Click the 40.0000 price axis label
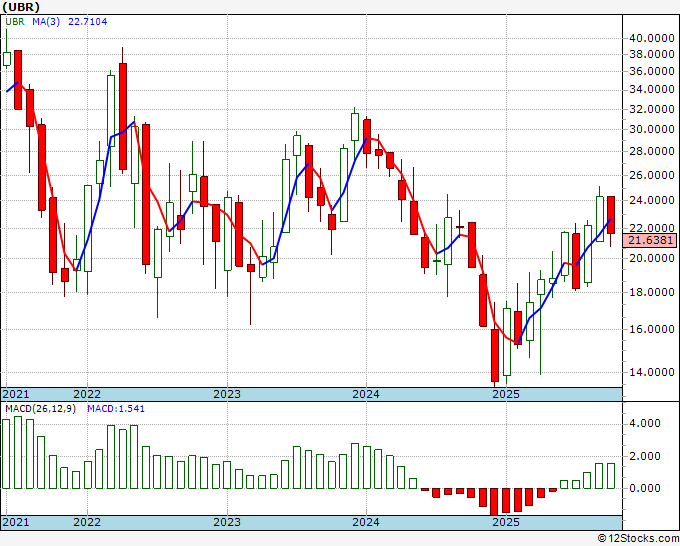The width and height of the screenshot is (680, 546). (x=652, y=39)
